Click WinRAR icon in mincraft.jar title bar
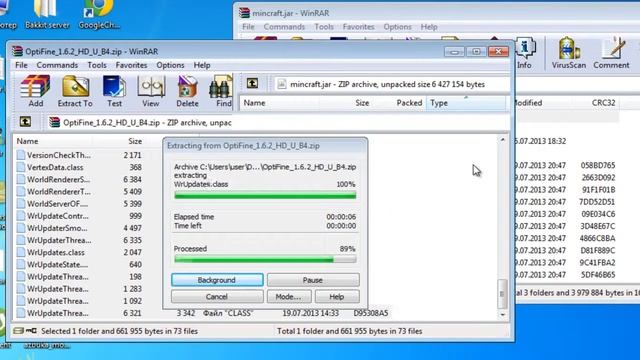Screen dimensions: 640x360 click(244, 13)
